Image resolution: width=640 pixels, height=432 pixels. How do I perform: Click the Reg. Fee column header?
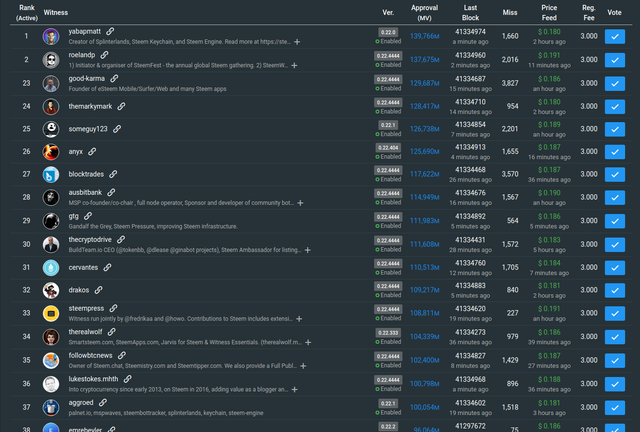589,13
